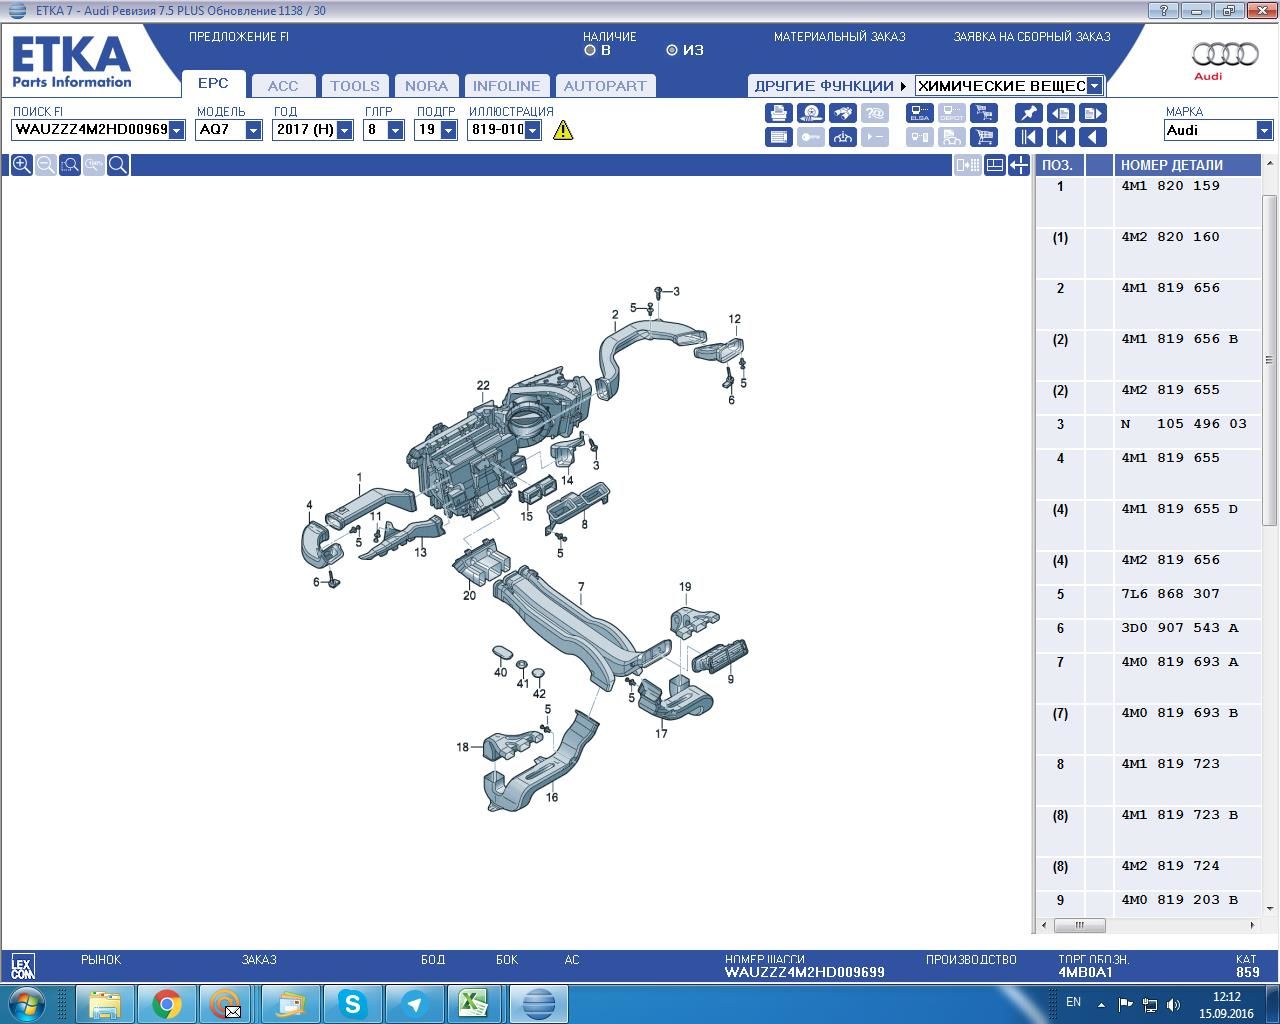Viewport: 1280px width, 1024px height.
Task: Click ЗАЯВКА НА СБОРНЫЙ ЗАКАЗ link
Action: (1032, 37)
